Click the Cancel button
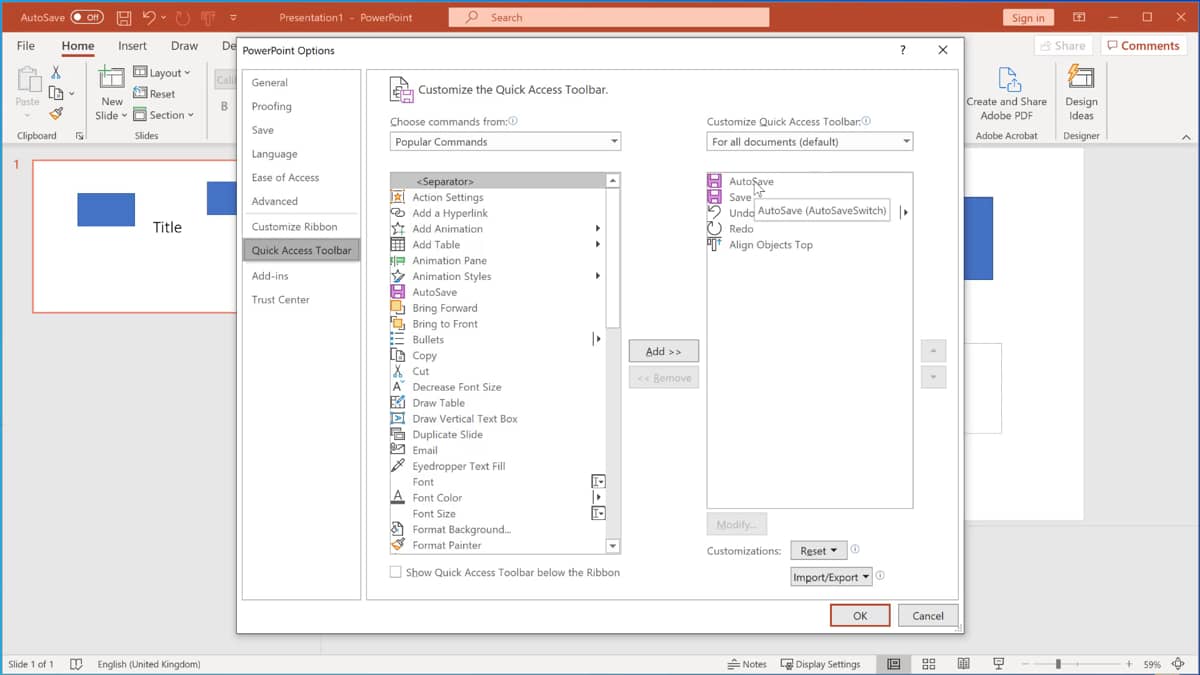Image resolution: width=1200 pixels, height=675 pixels. pyautogui.click(x=928, y=616)
